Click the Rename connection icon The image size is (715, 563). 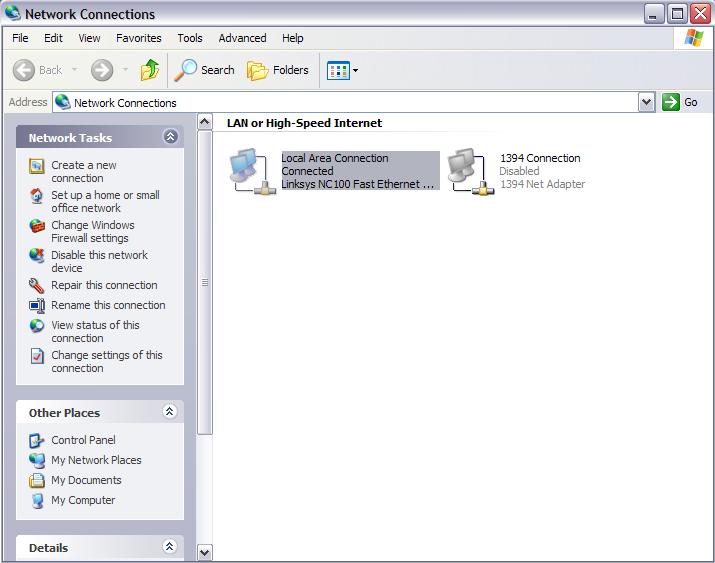tap(37, 305)
